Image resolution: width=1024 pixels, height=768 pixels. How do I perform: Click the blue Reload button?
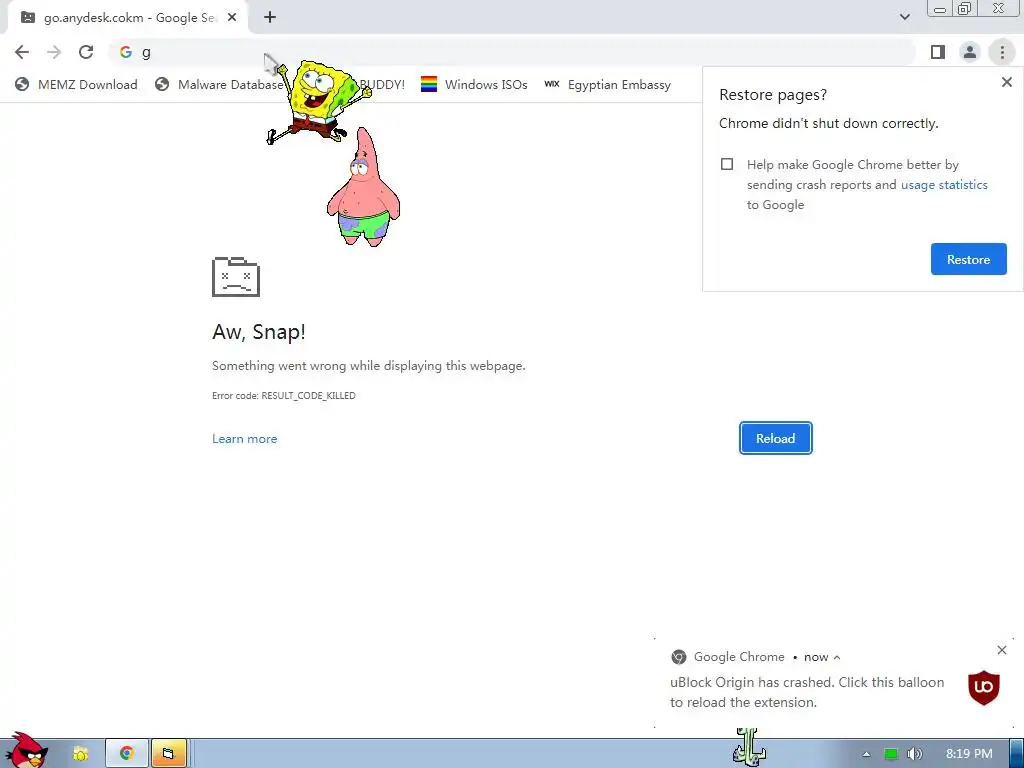tap(776, 438)
